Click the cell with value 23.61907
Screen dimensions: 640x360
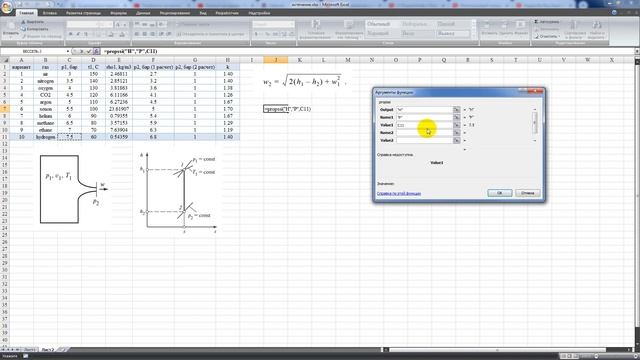119,109
